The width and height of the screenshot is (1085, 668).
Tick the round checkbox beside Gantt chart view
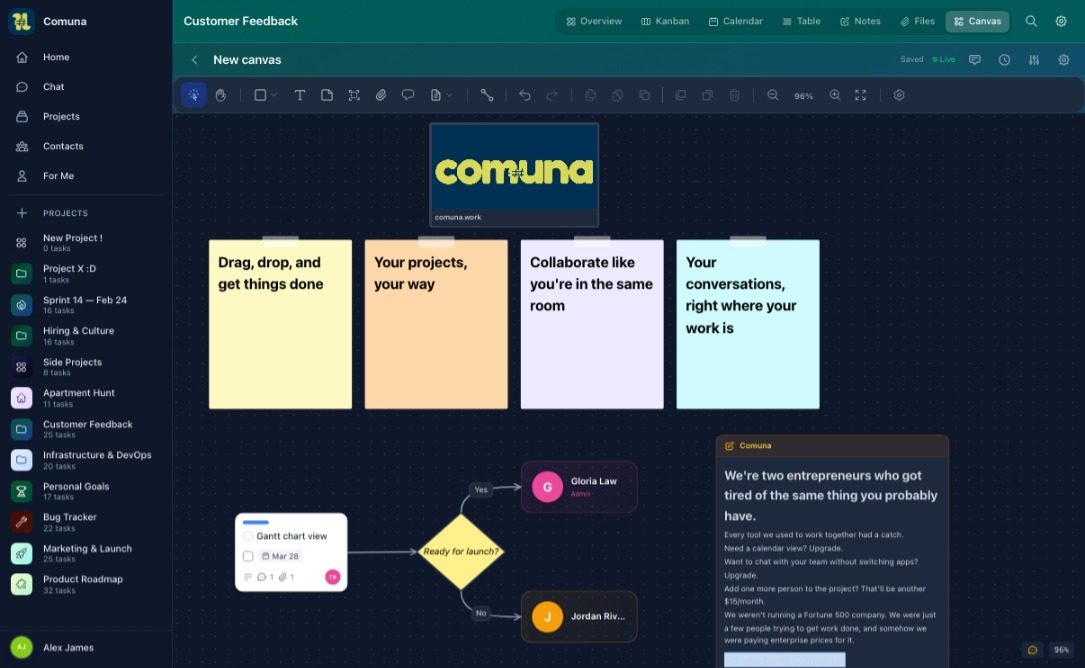click(x=248, y=536)
